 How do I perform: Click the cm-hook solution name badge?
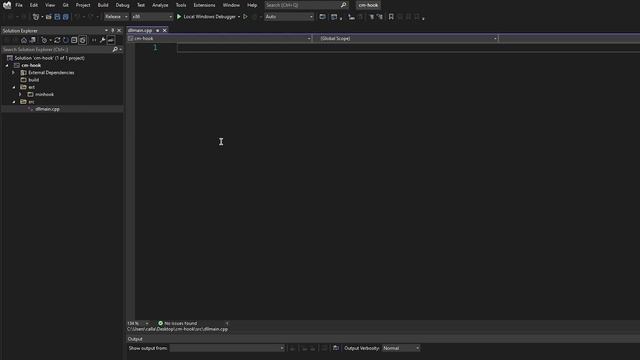tap(368, 5)
